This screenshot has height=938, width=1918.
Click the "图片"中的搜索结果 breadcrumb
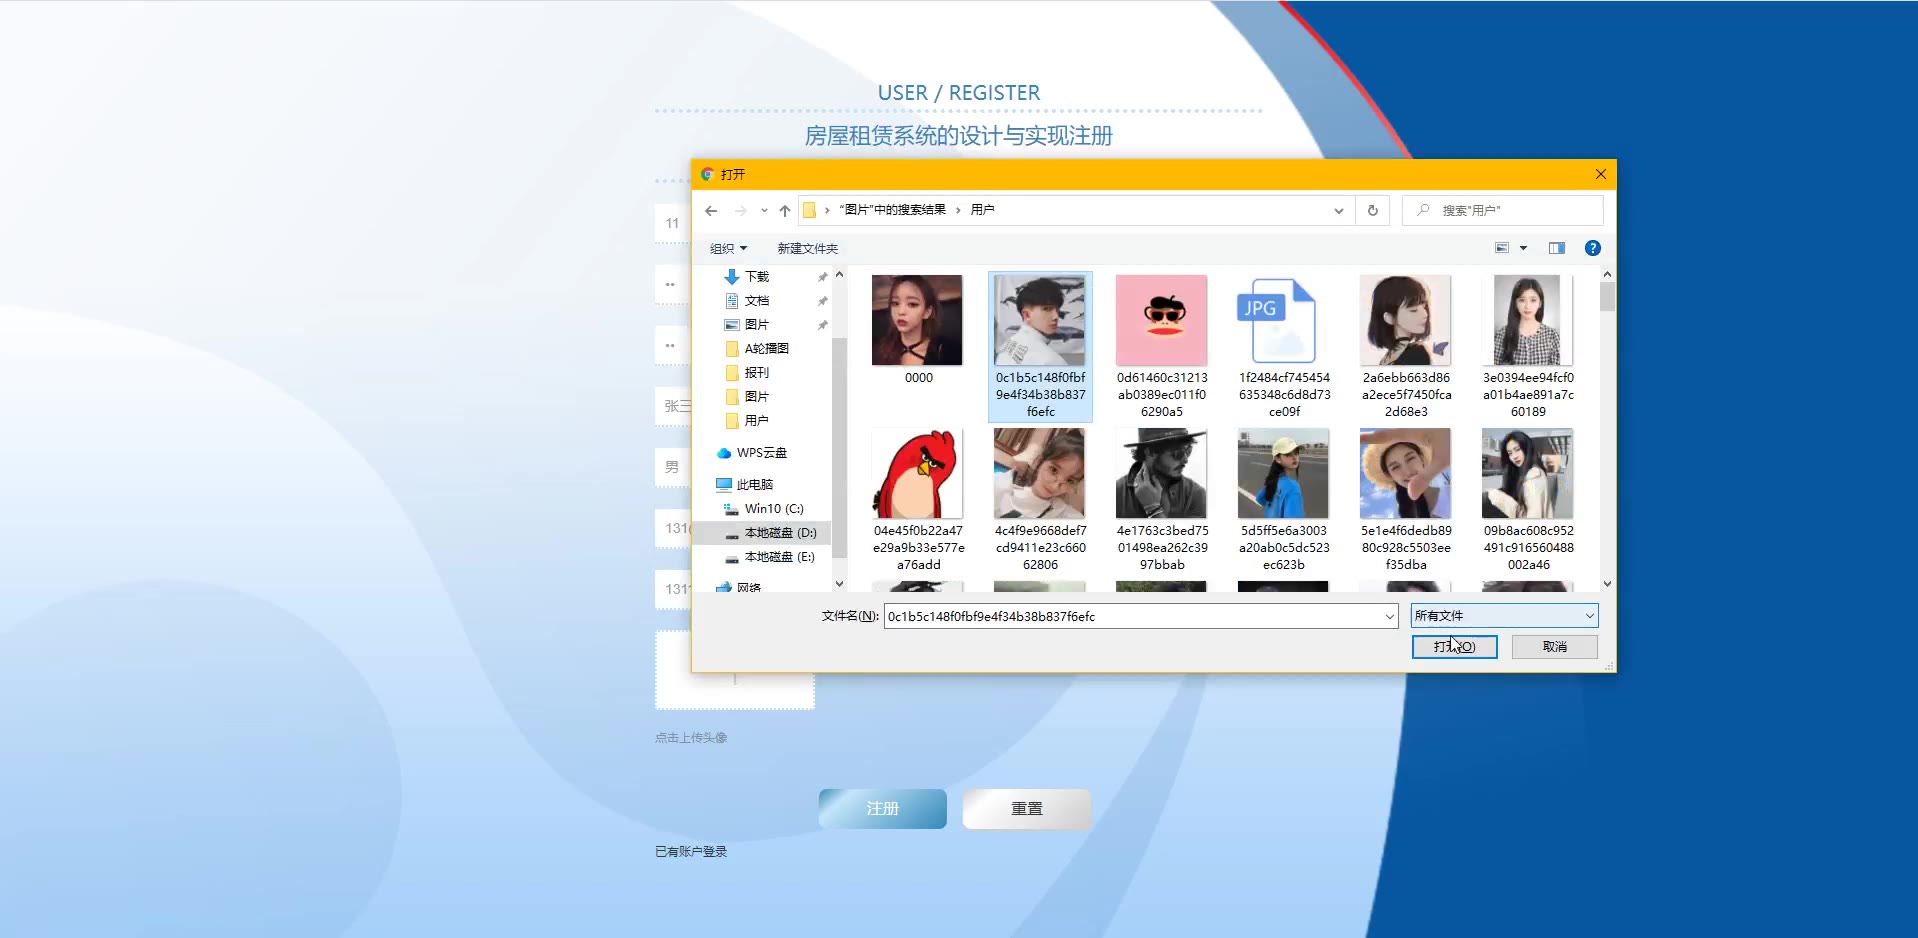click(892, 210)
